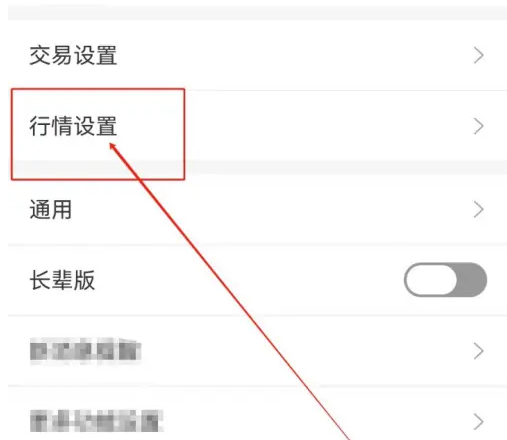Click the red arrow tip under 行情设置
Image resolution: width=507 pixels, height=440 pixels.
112,146
